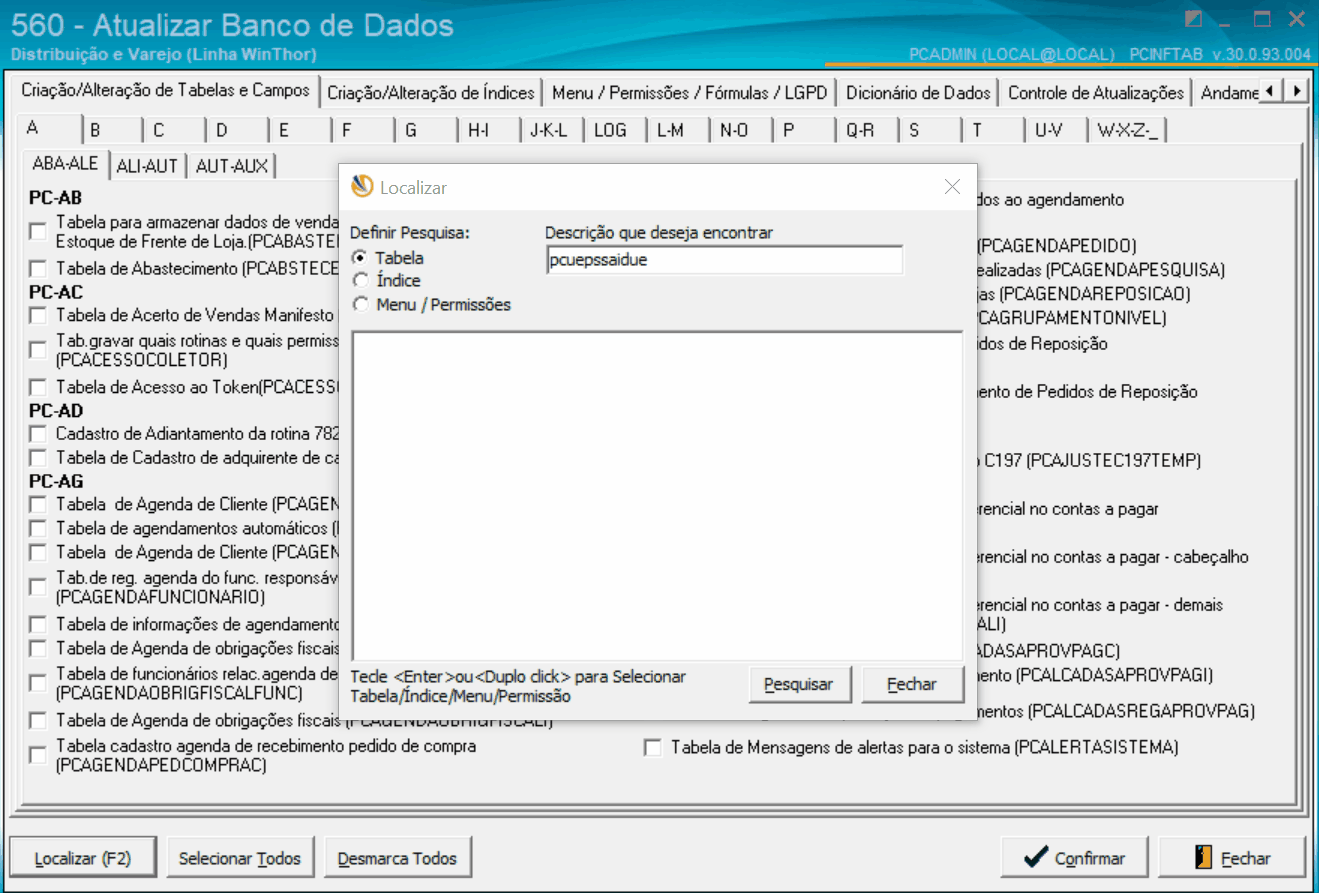1319x893 pixels.
Task: Select letter tab E
Action: coord(300,130)
